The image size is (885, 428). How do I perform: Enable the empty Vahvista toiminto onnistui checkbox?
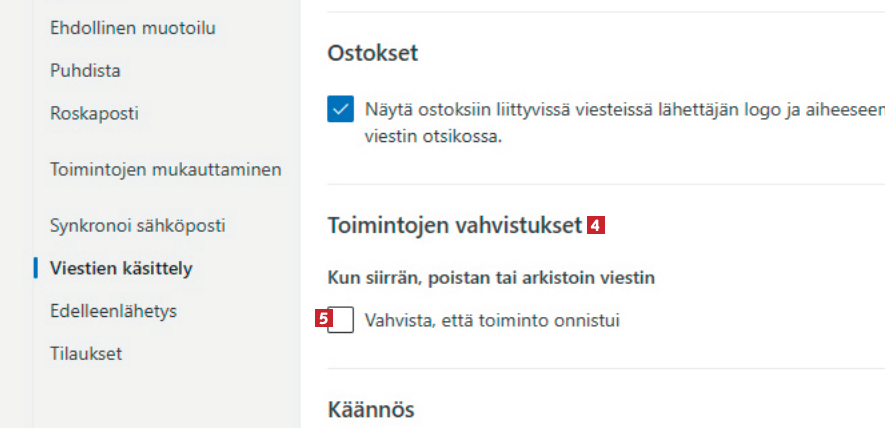[344, 320]
